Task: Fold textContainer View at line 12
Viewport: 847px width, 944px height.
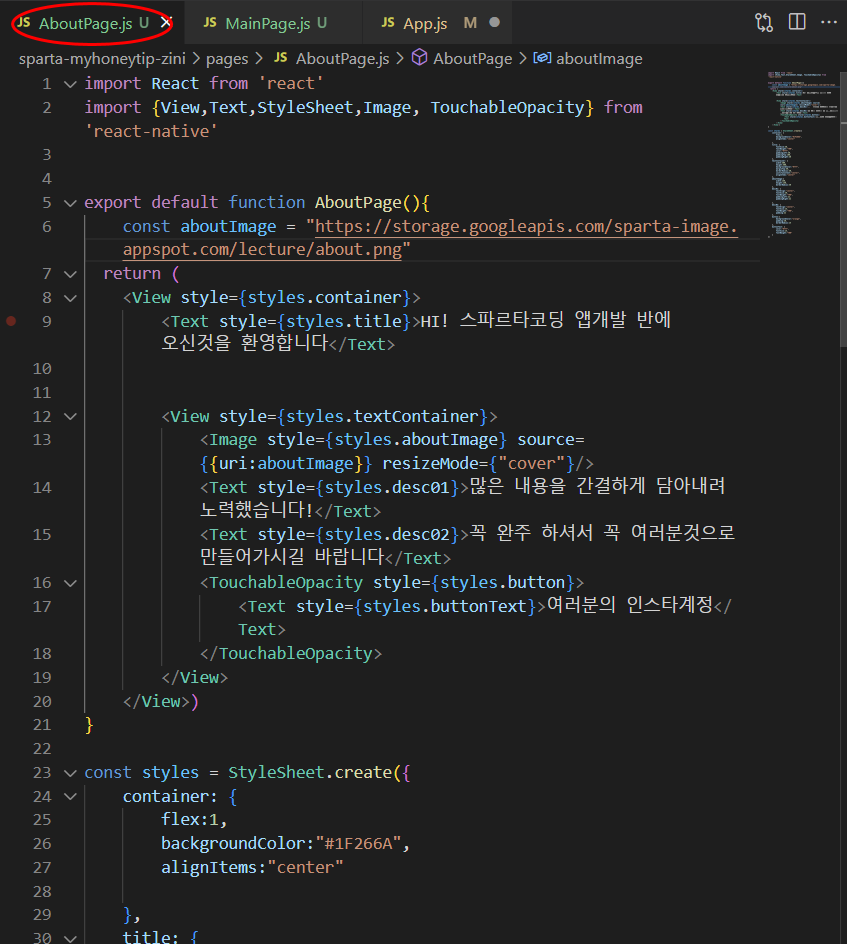Action: [x=70, y=417]
